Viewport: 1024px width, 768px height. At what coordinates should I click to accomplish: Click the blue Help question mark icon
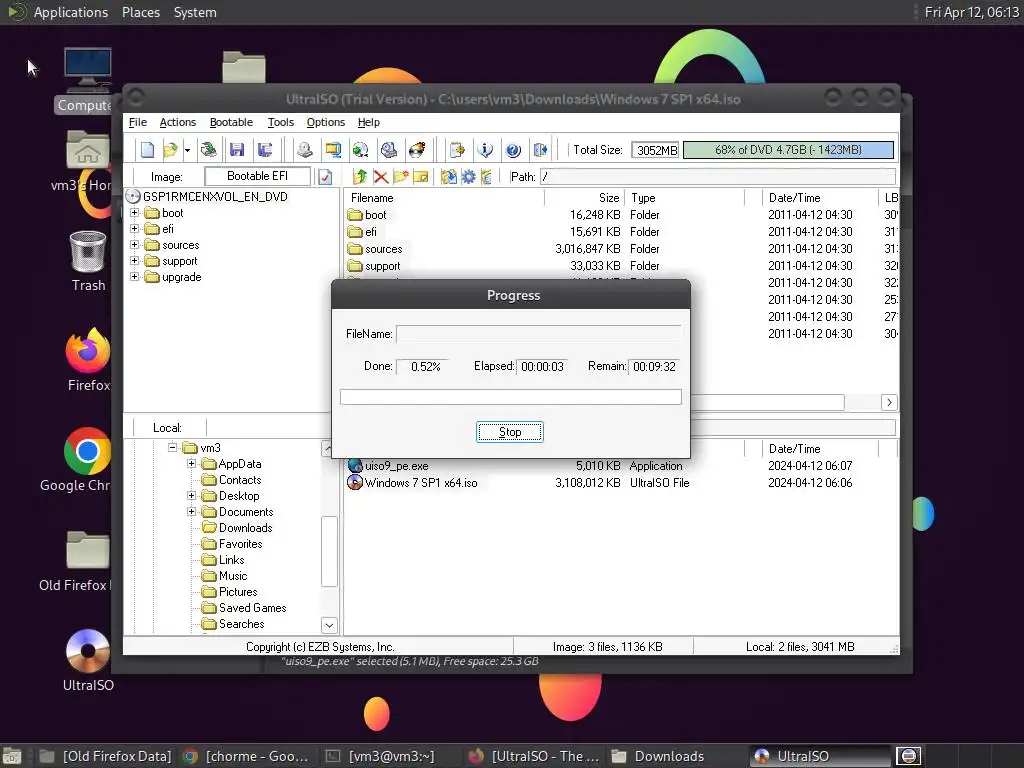click(513, 150)
